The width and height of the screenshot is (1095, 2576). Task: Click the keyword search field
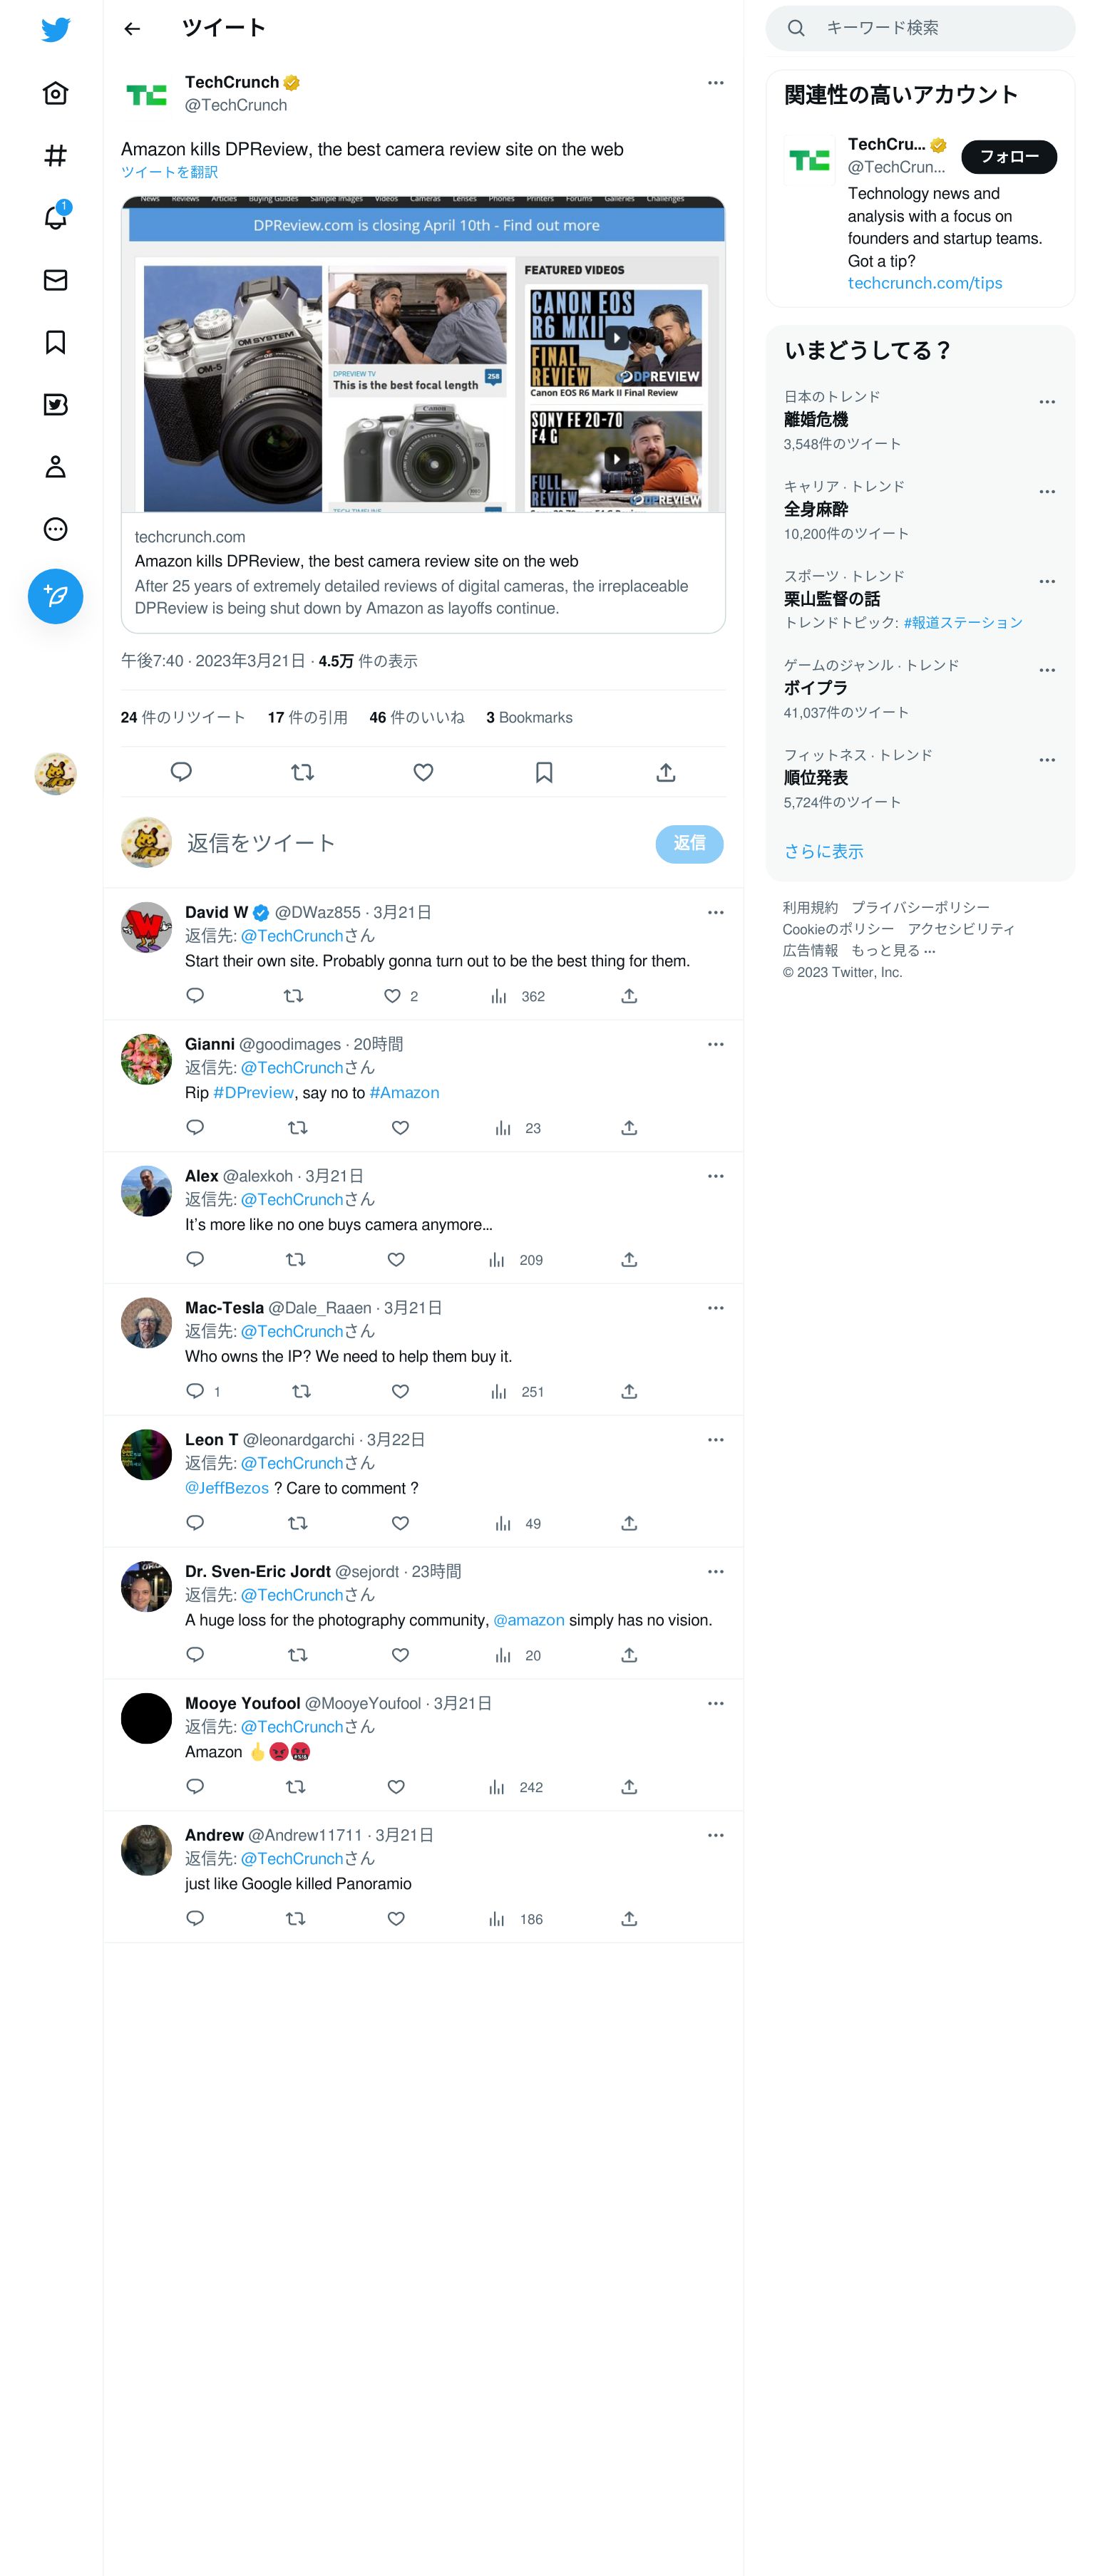[920, 28]
